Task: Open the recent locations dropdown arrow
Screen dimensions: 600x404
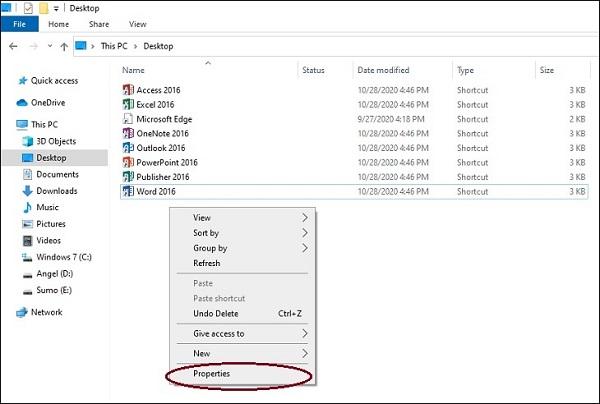Action: [x=50, y=46]
